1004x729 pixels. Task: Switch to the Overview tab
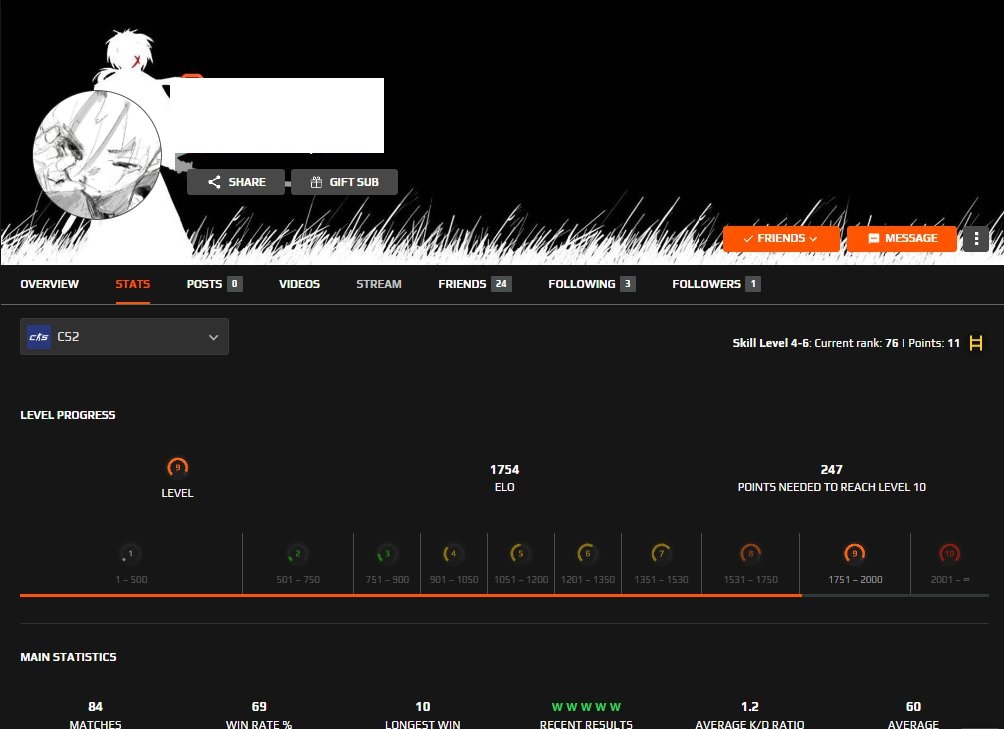click(x=49, y=284)
